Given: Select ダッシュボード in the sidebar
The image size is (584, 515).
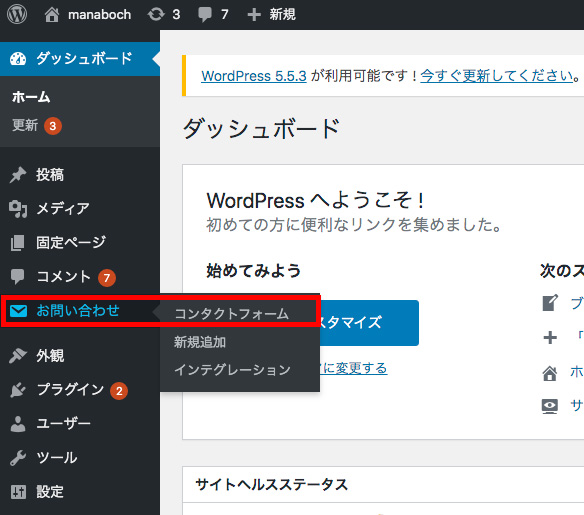Looking at the screenshot, I should coord(84,59).
